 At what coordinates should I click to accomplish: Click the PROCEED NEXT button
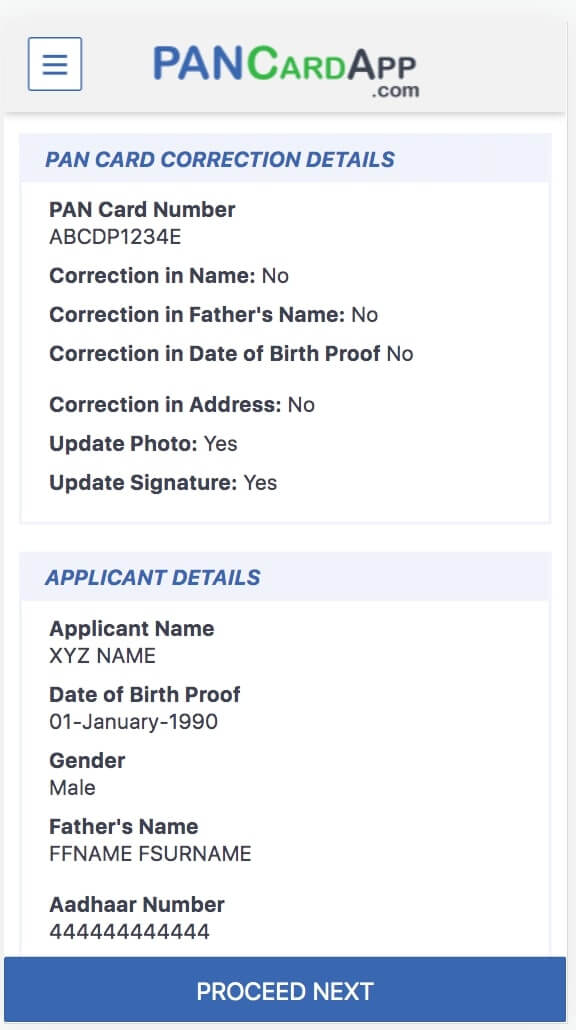288,990
